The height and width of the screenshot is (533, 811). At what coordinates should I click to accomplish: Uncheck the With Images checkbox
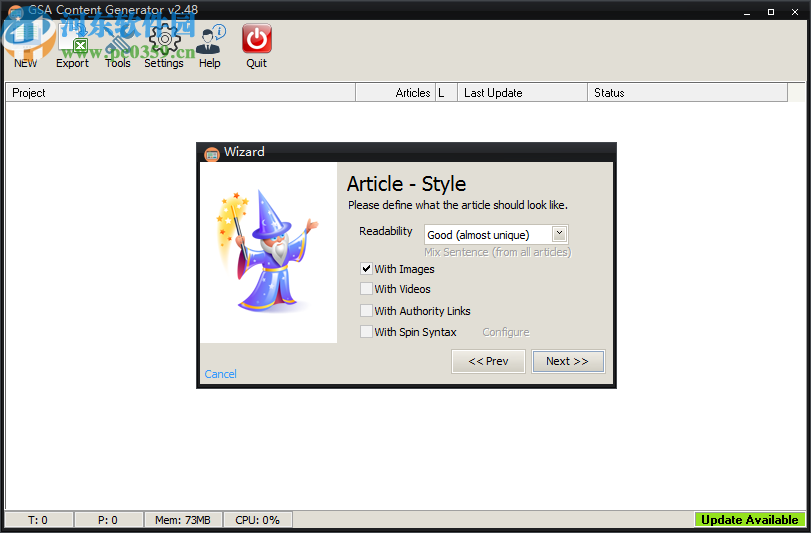coord(366,269)
